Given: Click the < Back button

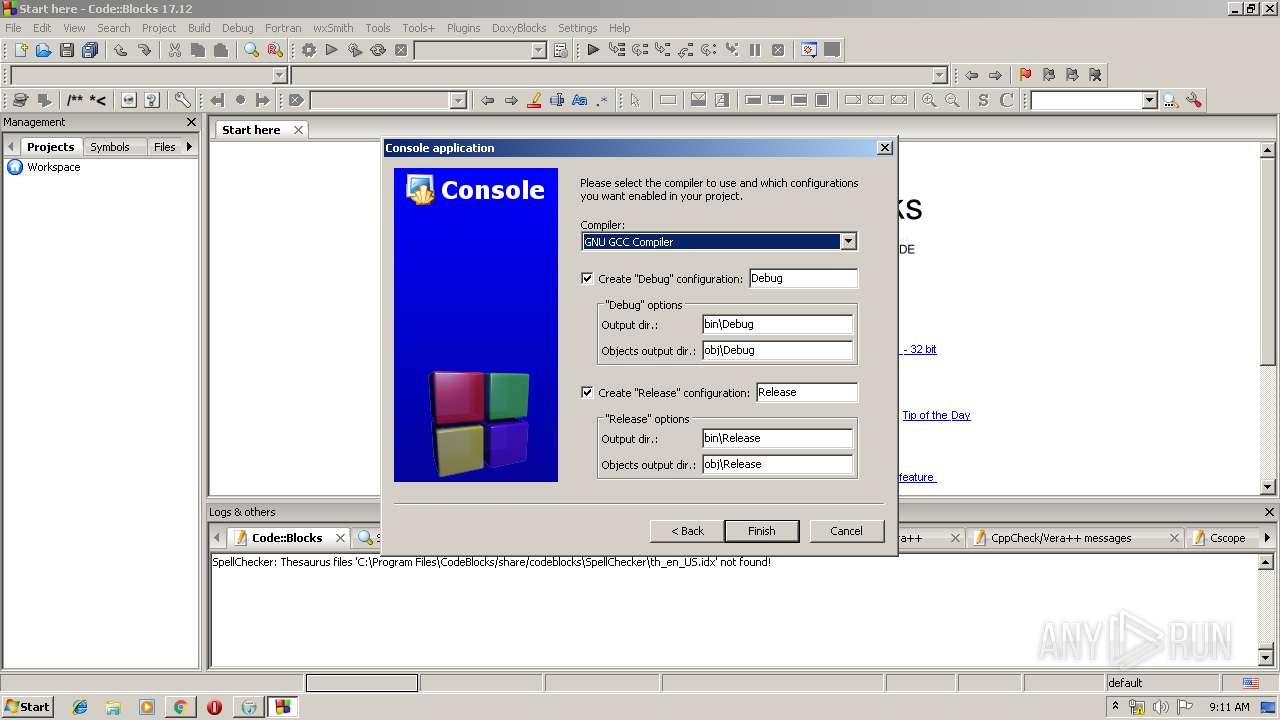Looking at the screenshot, I should pyautogui.click(x=687, y=531).
